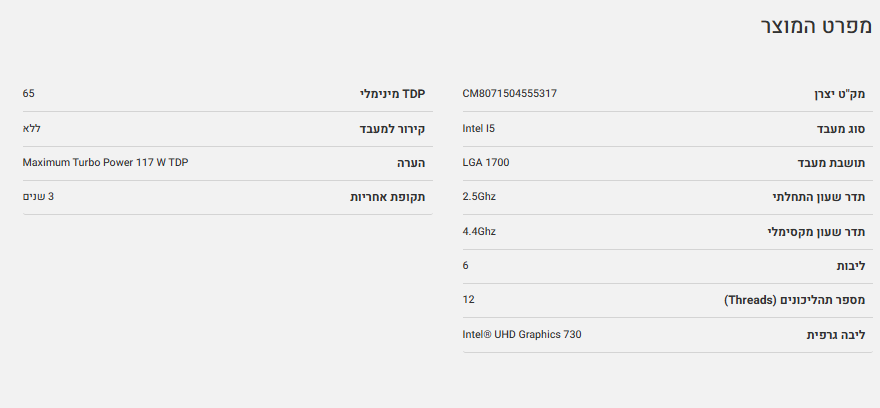The height and width of the screenshot is (408, 880).
Task: Click the 'ליבות' cores label
Action: point(850,266)
